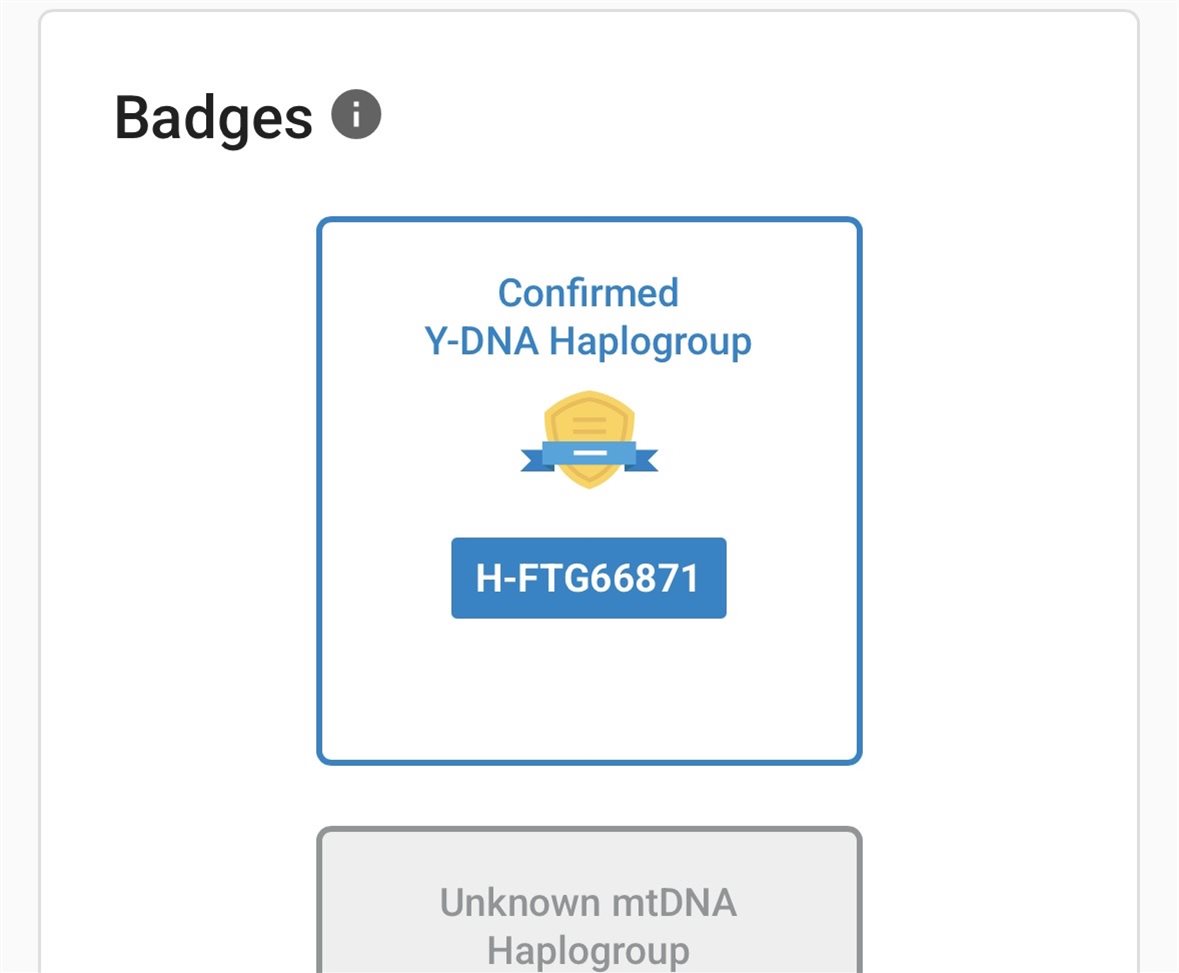Image resolution: width=1179 pixels, height=973 pixels.
Task: Click the "Y-DNA Haplogroup" title text
Action: (x=588, y=341)
